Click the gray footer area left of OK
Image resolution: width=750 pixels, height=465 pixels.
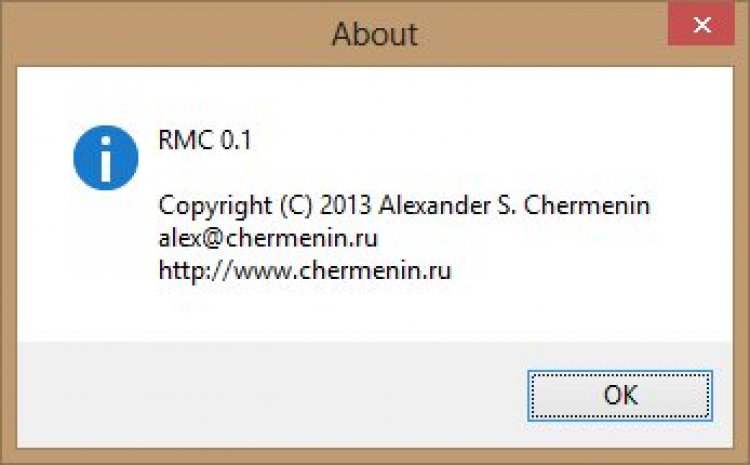coord(250,394)
